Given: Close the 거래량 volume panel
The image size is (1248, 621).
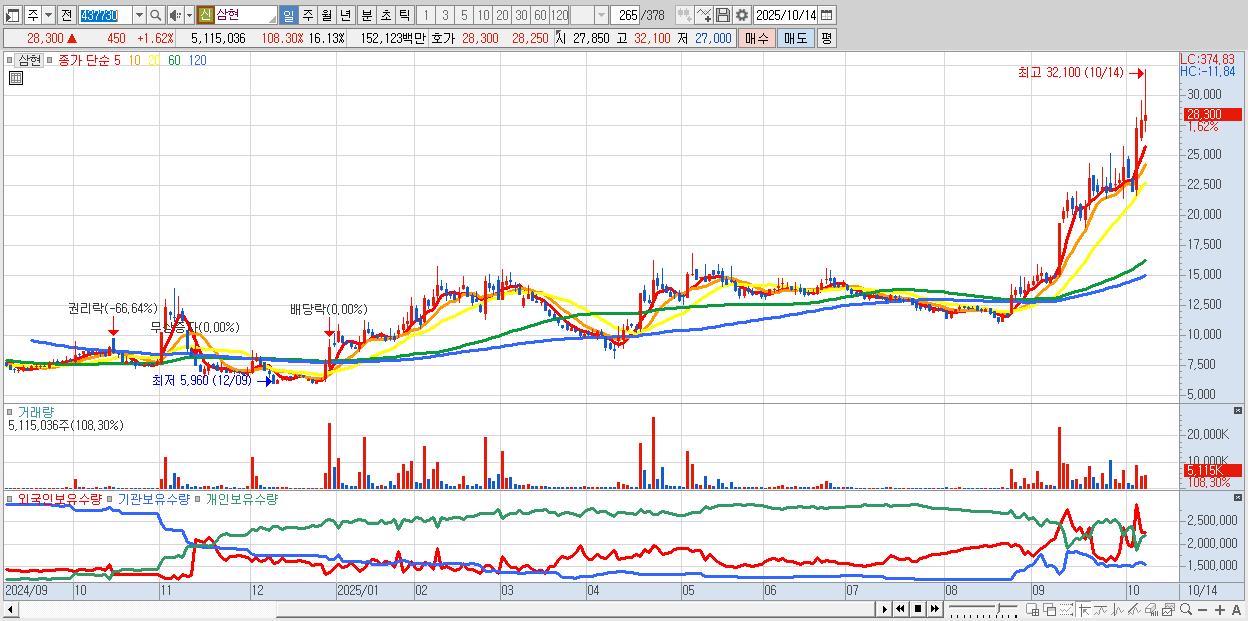Looking at the screenshot, I should [x=1239, y=411].
